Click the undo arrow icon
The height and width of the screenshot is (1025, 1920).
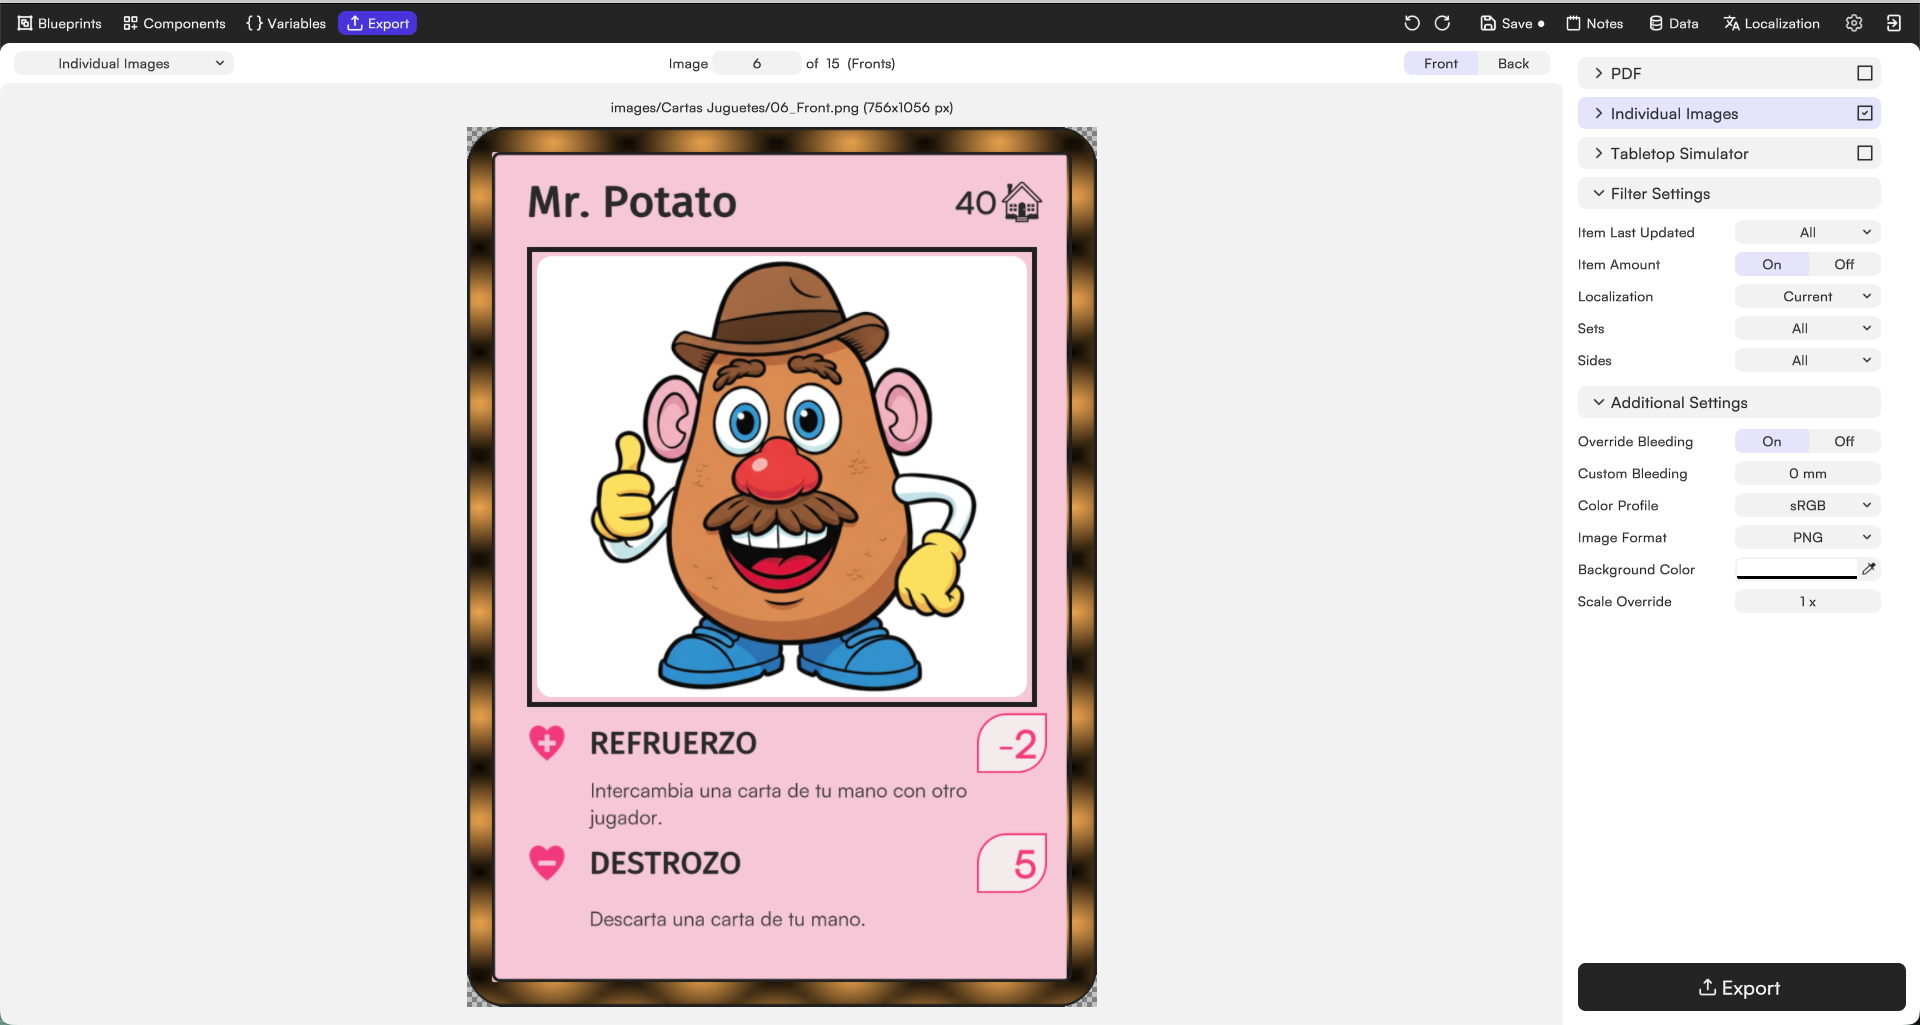(x=1412, y=23)
